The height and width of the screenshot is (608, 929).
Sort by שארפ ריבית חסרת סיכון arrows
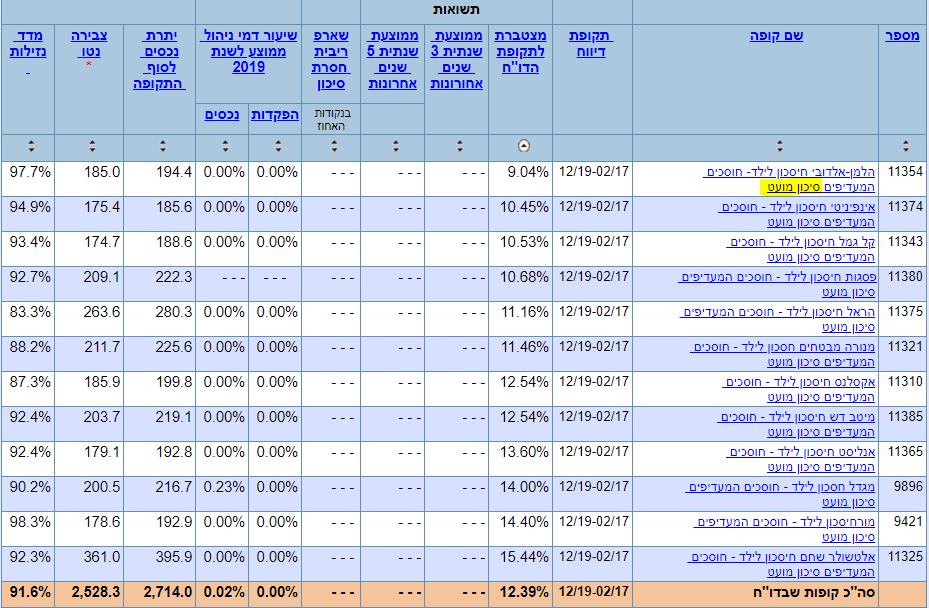(x=334, y=146)
